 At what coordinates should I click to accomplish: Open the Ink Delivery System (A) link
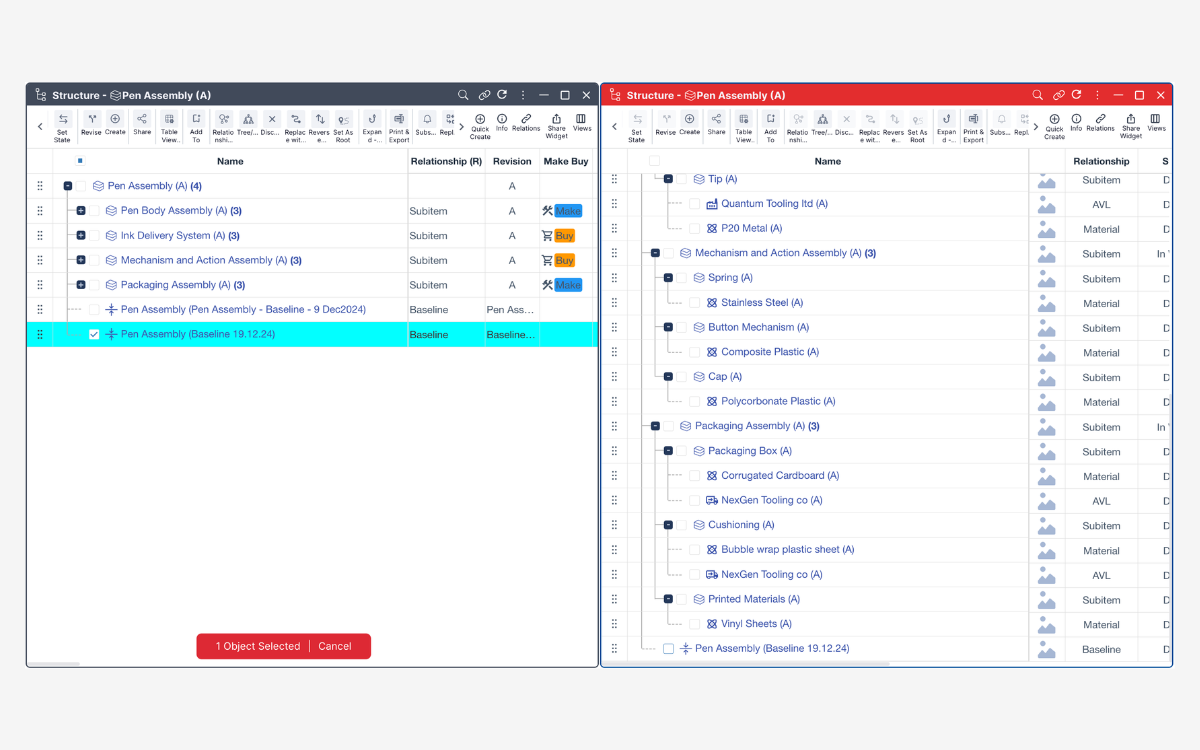[172, 236]
